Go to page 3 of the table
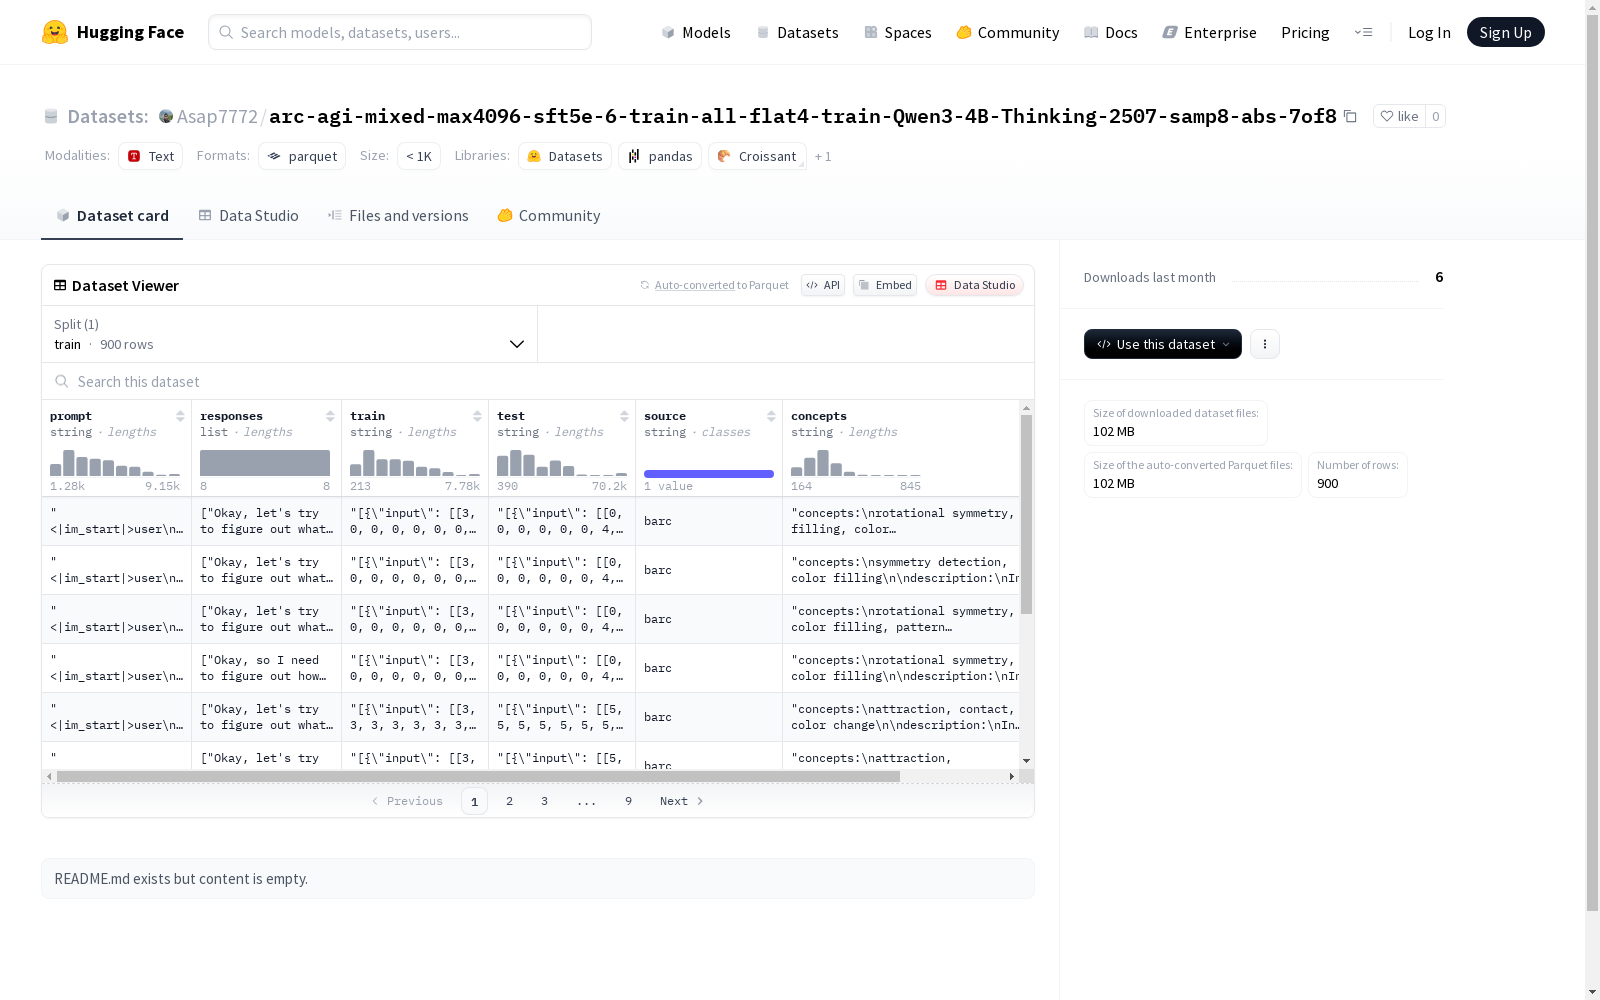The height and width of the screenshot is (1000, 1600). click(544, 801)
